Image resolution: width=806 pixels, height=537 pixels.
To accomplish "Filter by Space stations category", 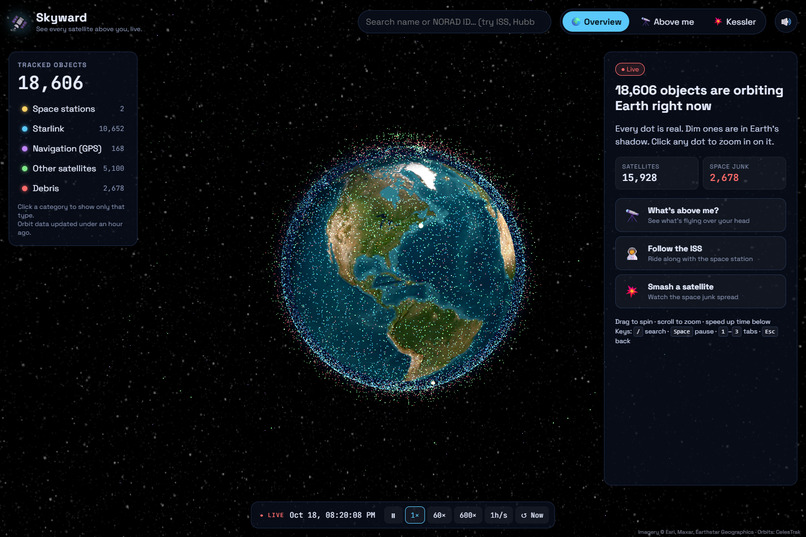I will [73, 109].
